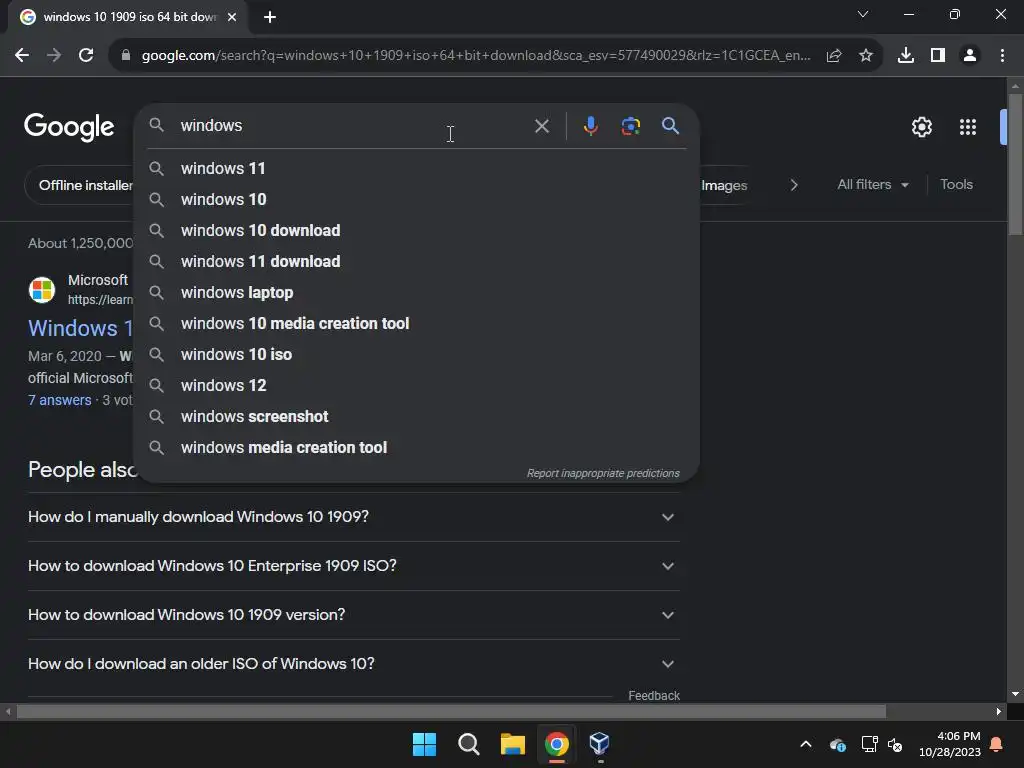Open the Chrome profile icon

click(970, 56)
